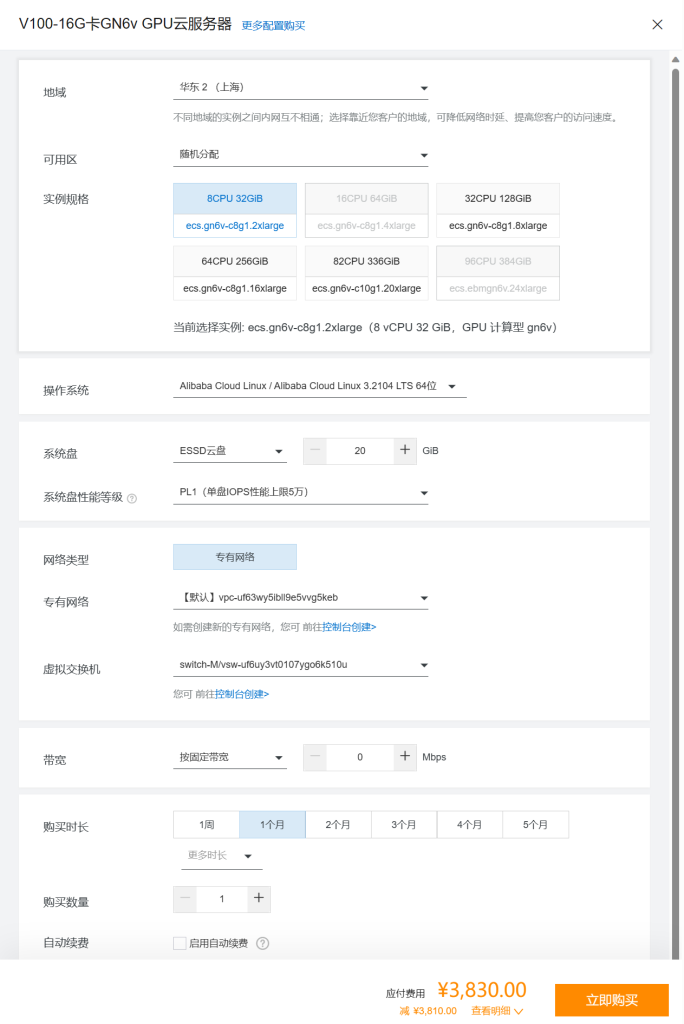Screen dimensions: 684x1024
Task: Open the 地域 region dropdown
Action: (x=301, y=88)
